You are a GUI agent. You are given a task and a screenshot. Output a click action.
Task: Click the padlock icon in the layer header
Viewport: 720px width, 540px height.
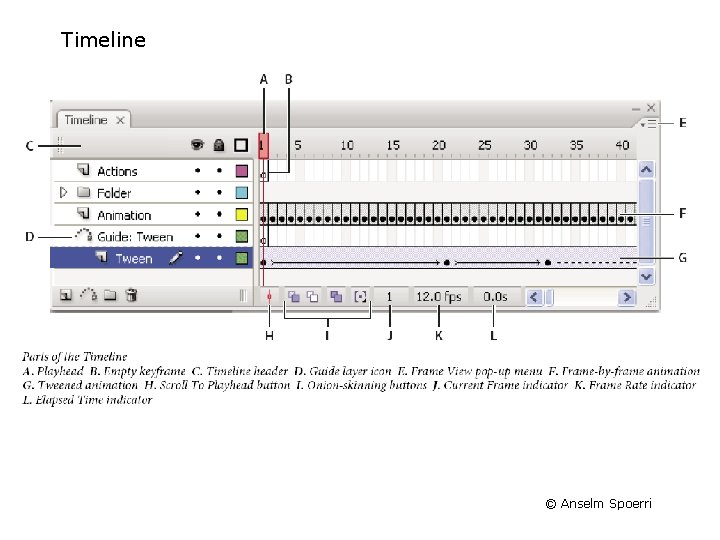click(x=219, y=145)
